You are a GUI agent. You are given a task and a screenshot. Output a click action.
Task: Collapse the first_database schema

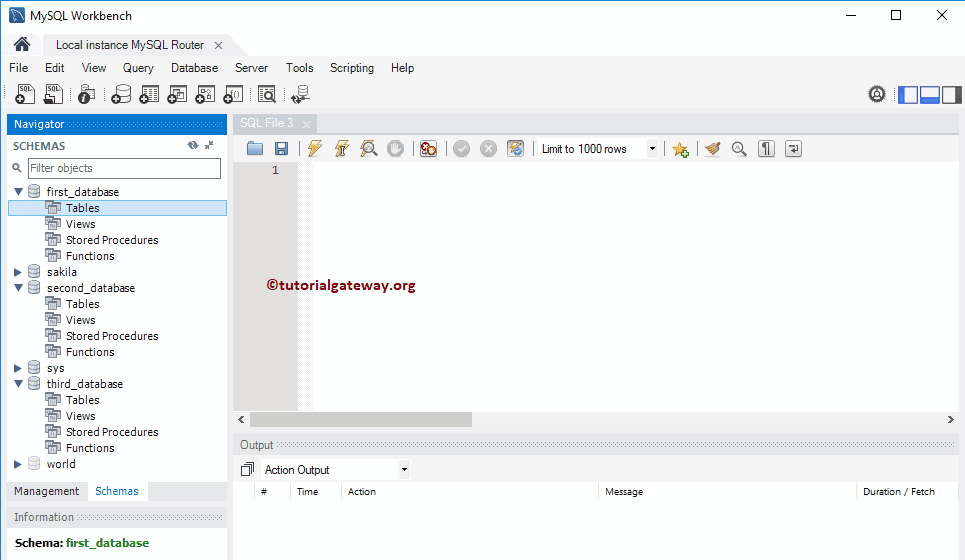coord(18,191)
